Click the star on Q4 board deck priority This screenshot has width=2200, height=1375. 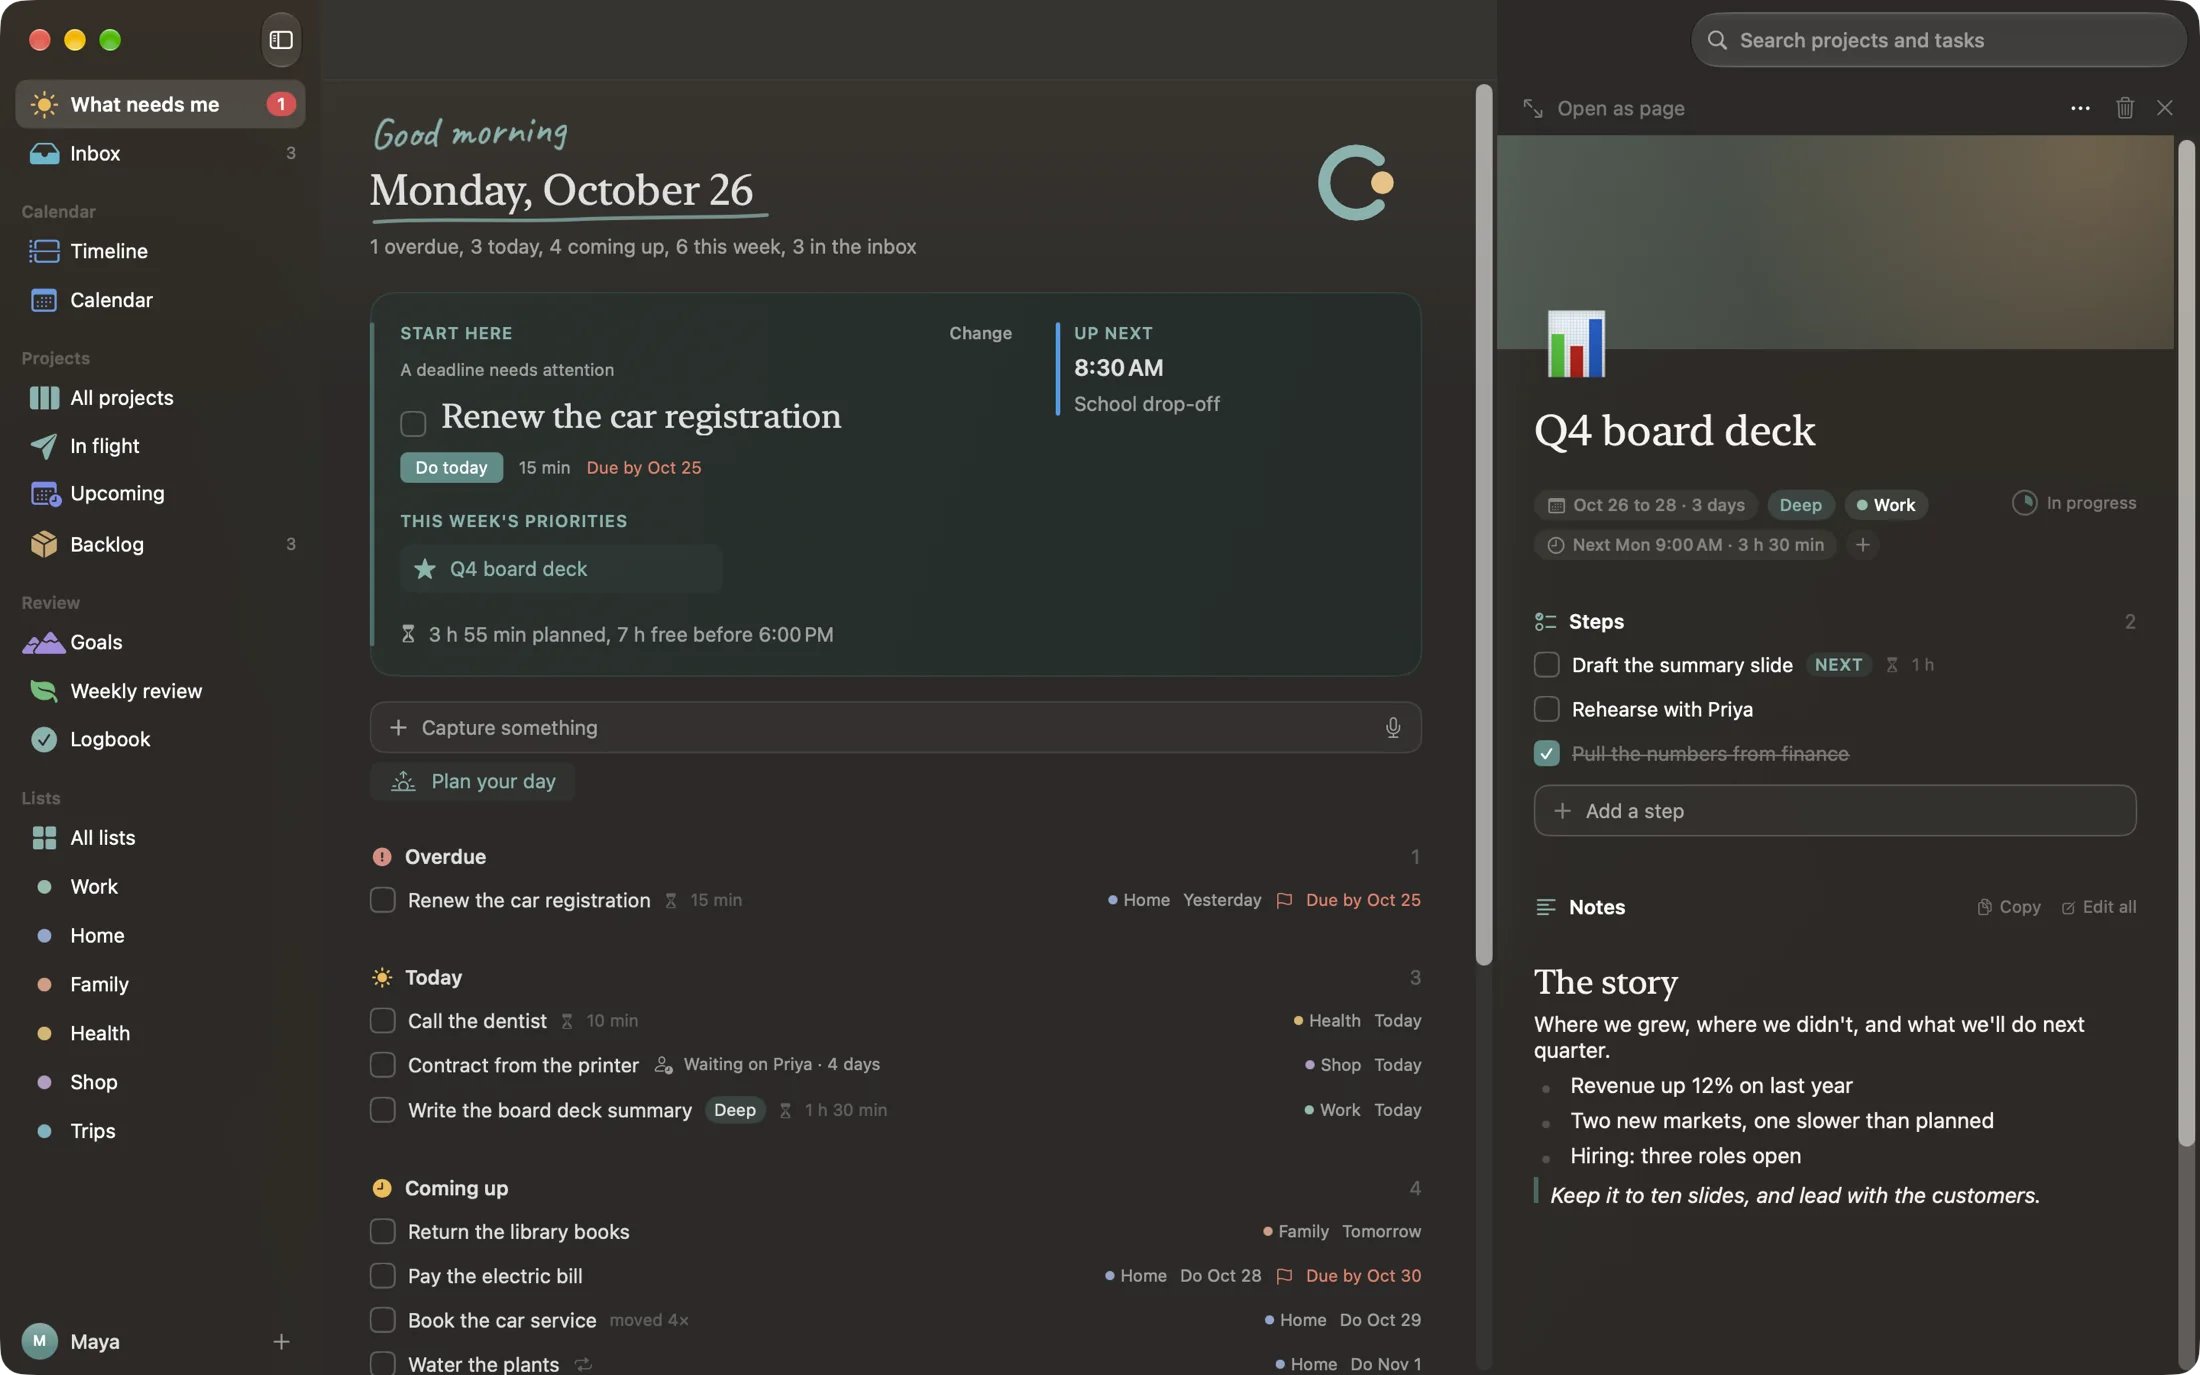click(x=424, y=569)
